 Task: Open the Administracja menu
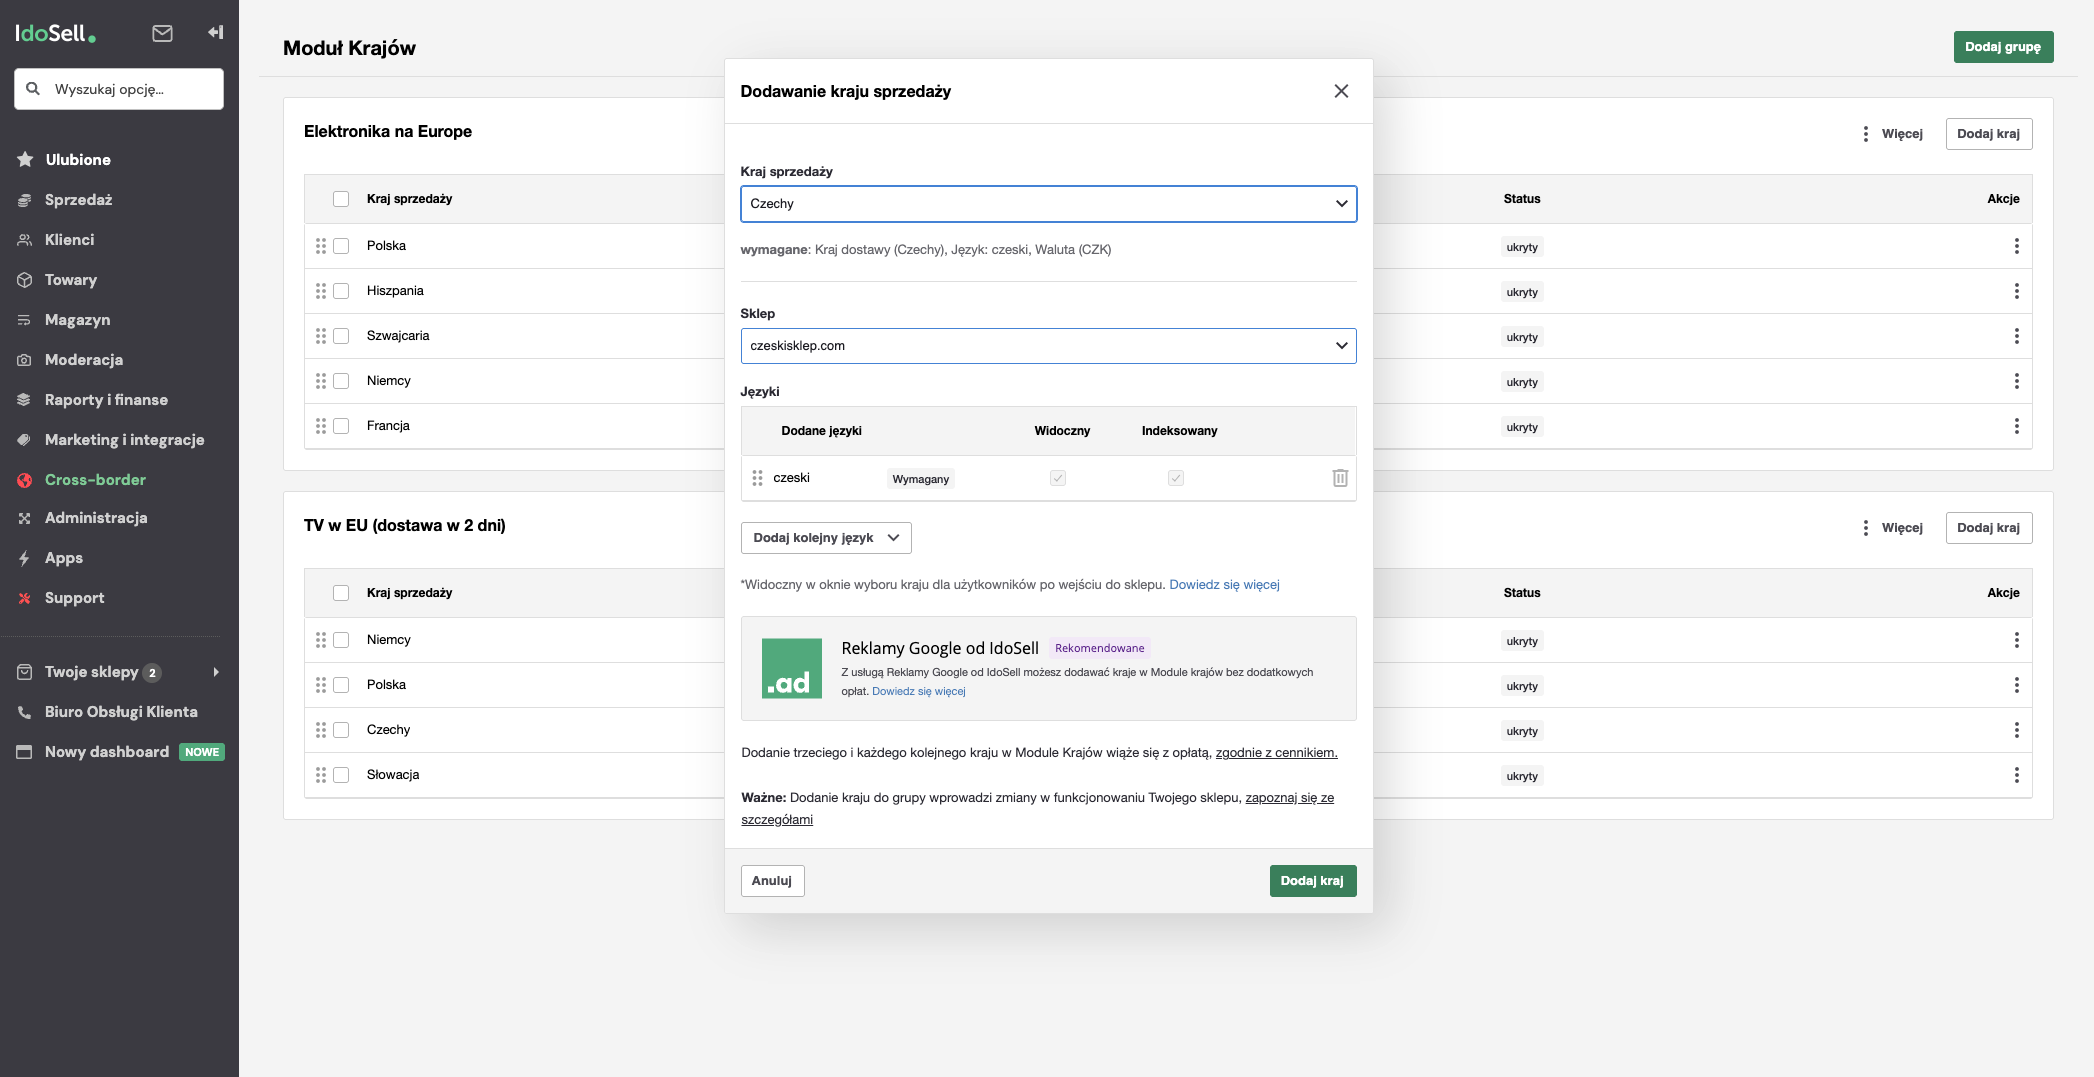(x=96, y=518)
